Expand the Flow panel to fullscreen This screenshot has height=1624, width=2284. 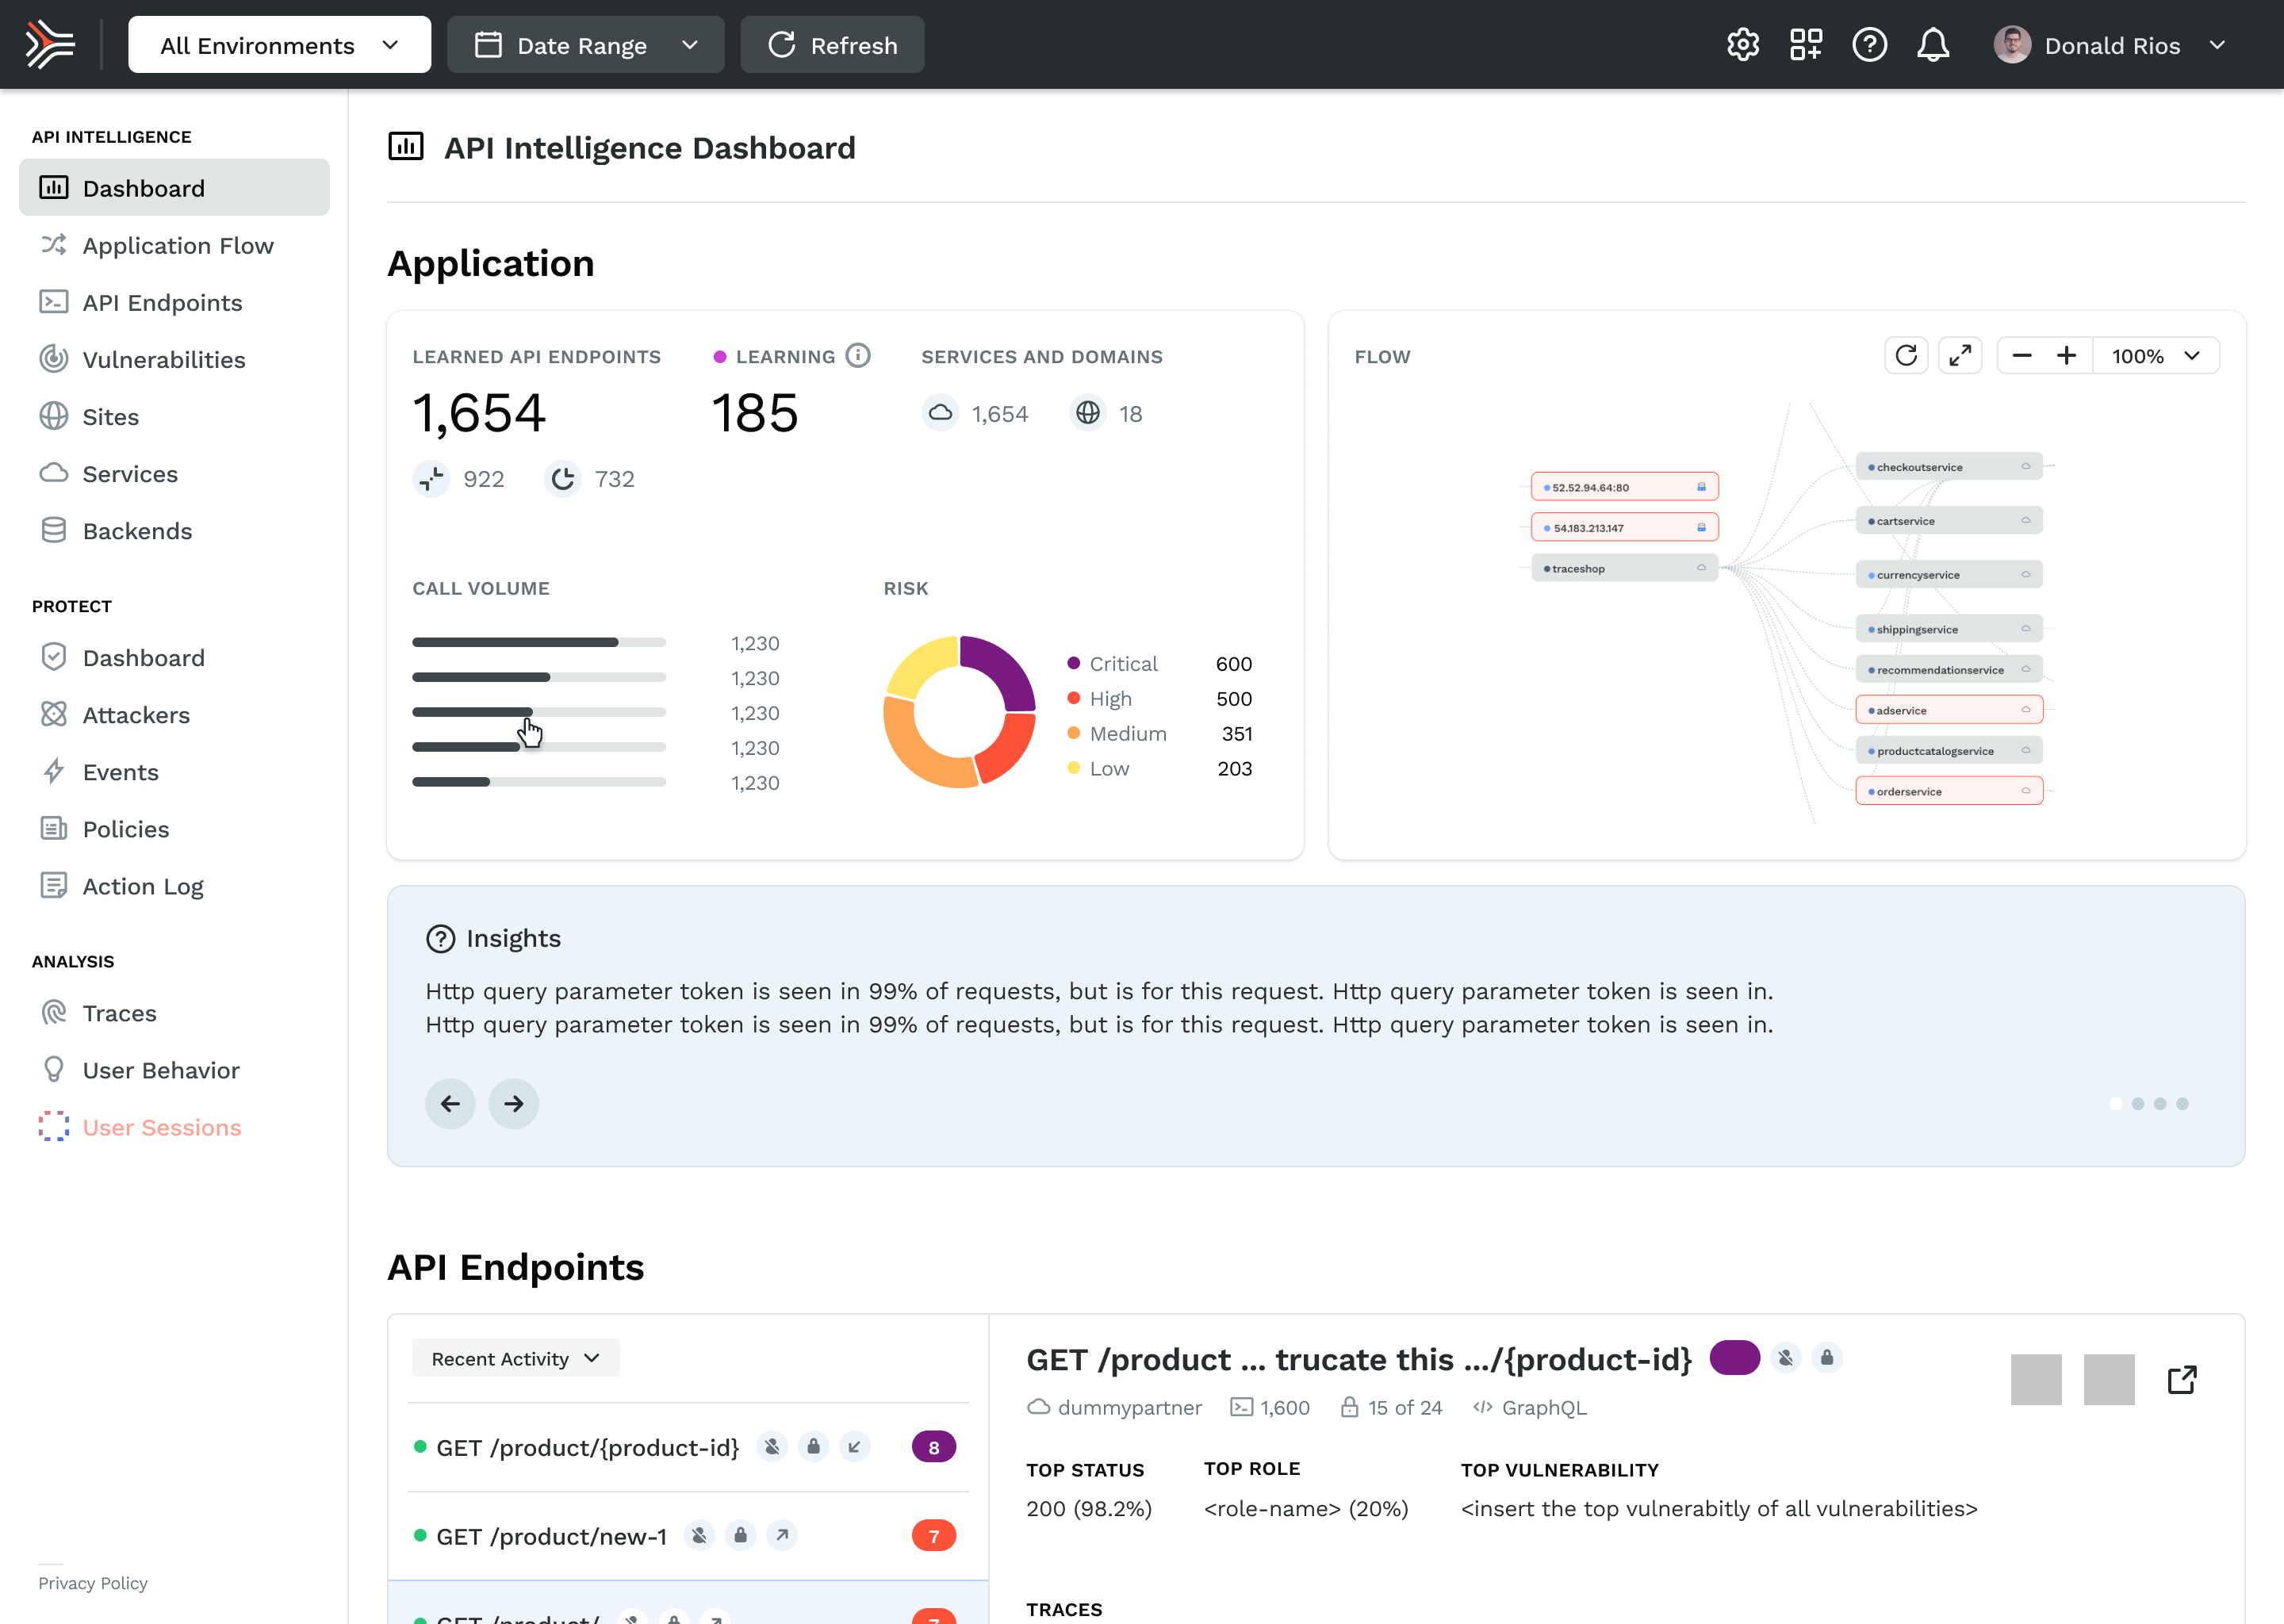tap(1959, 356)
